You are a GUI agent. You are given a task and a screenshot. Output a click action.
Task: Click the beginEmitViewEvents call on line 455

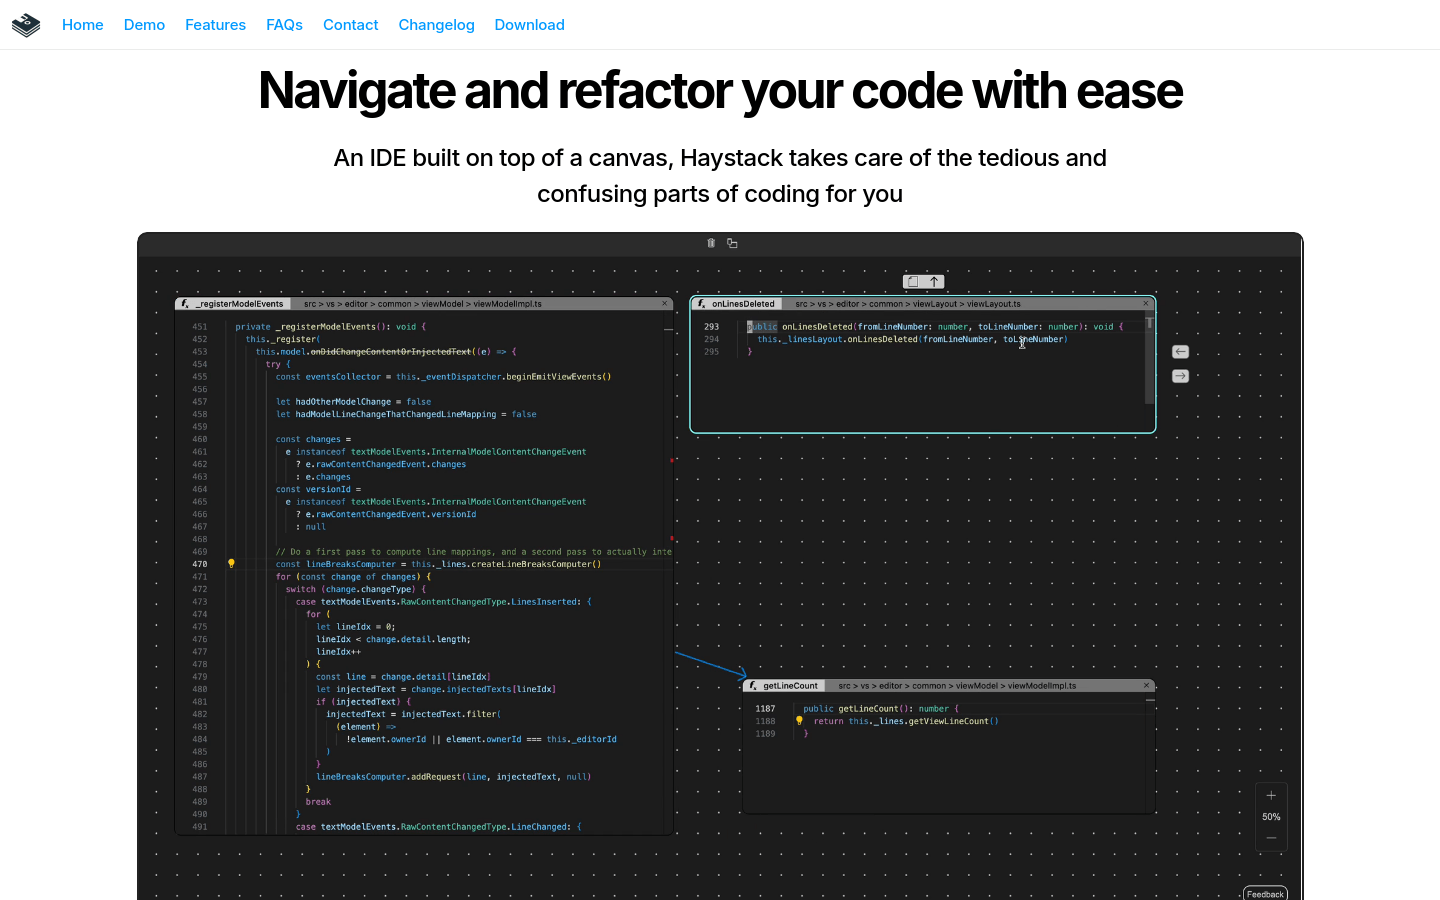click(x=557, y=377)
